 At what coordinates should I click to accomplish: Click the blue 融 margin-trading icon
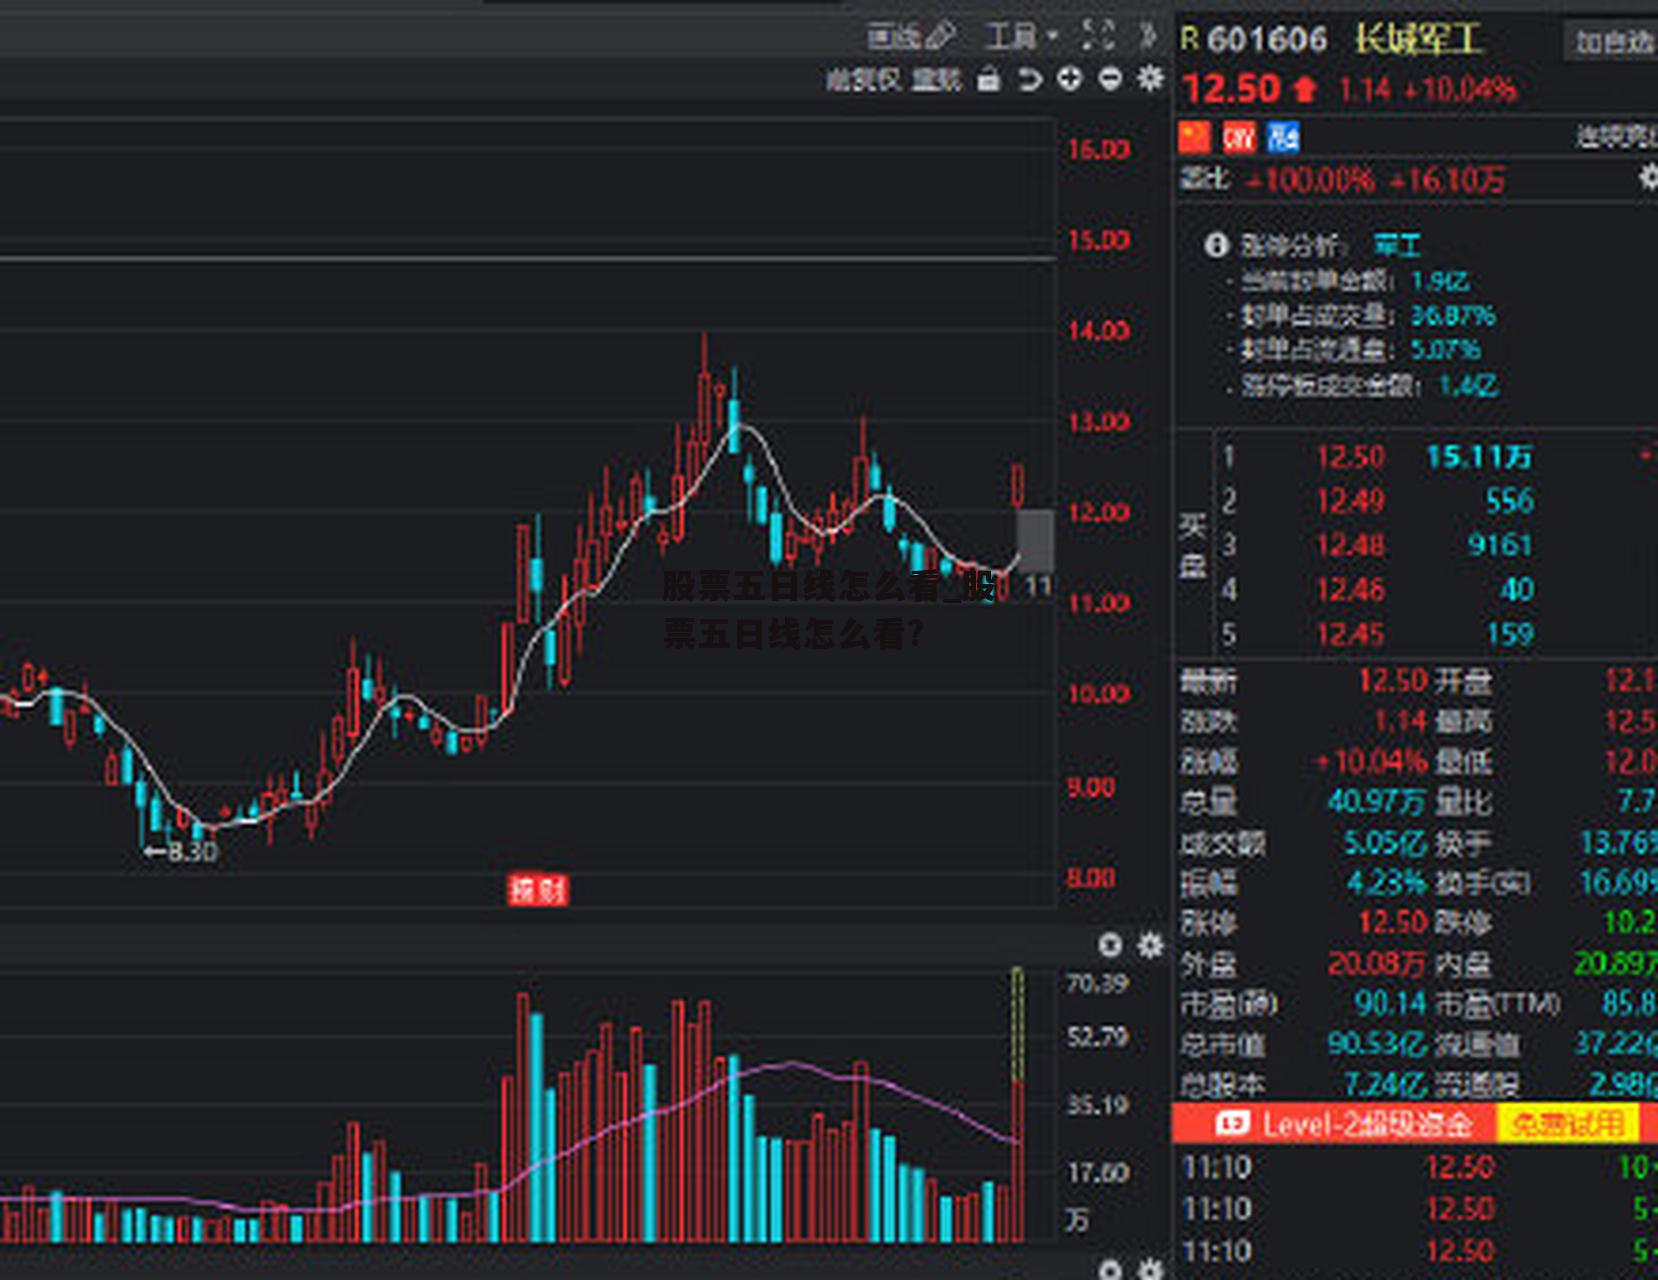[x=1283, y=136]
